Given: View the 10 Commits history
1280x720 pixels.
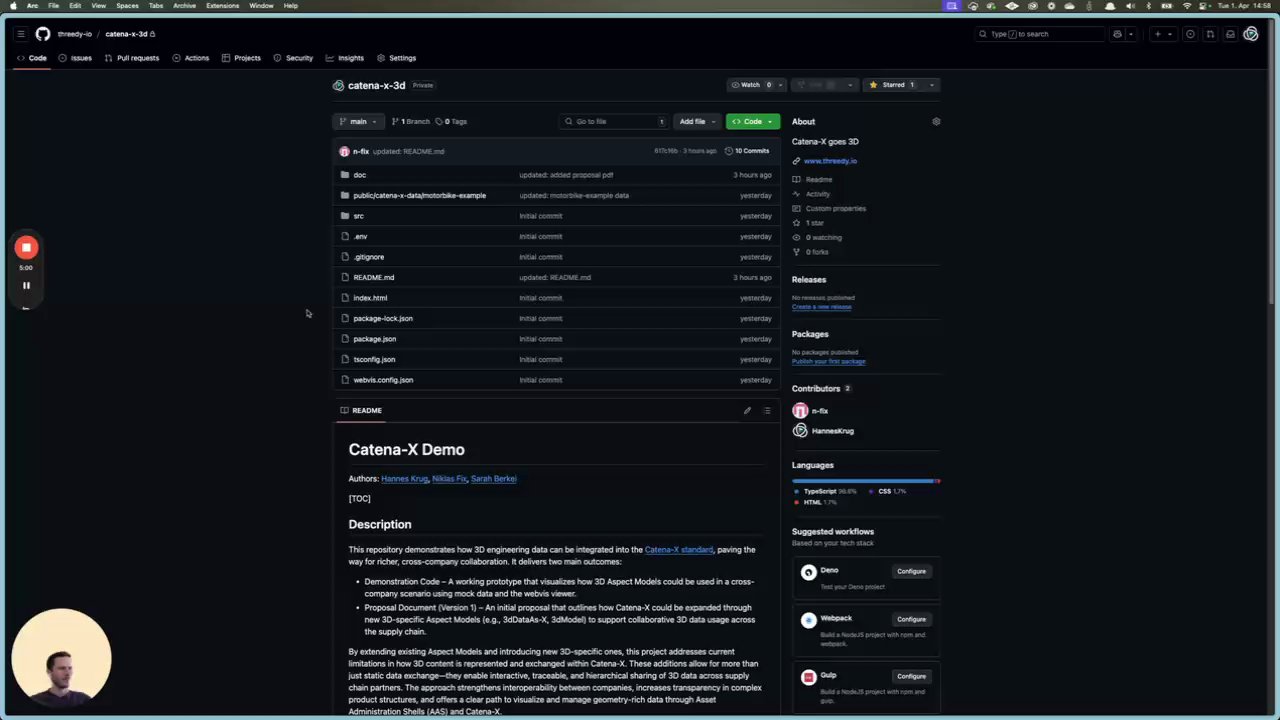Looking at the screenshot, I should click(747, 151).
